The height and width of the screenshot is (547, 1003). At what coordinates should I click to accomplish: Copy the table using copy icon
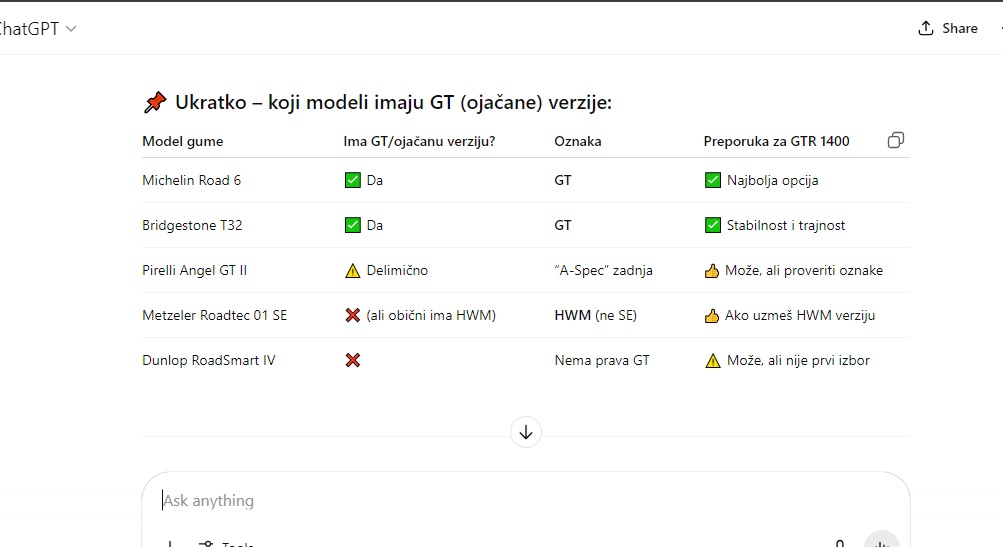coord(896,140)
